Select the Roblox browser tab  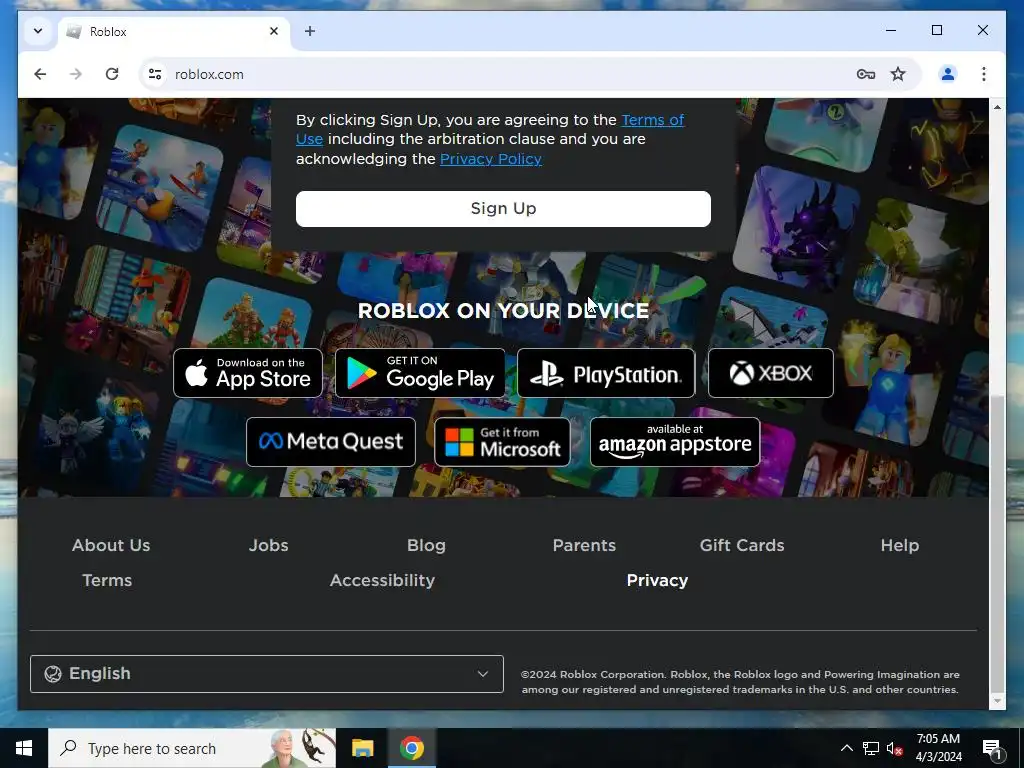pos(174,31)
